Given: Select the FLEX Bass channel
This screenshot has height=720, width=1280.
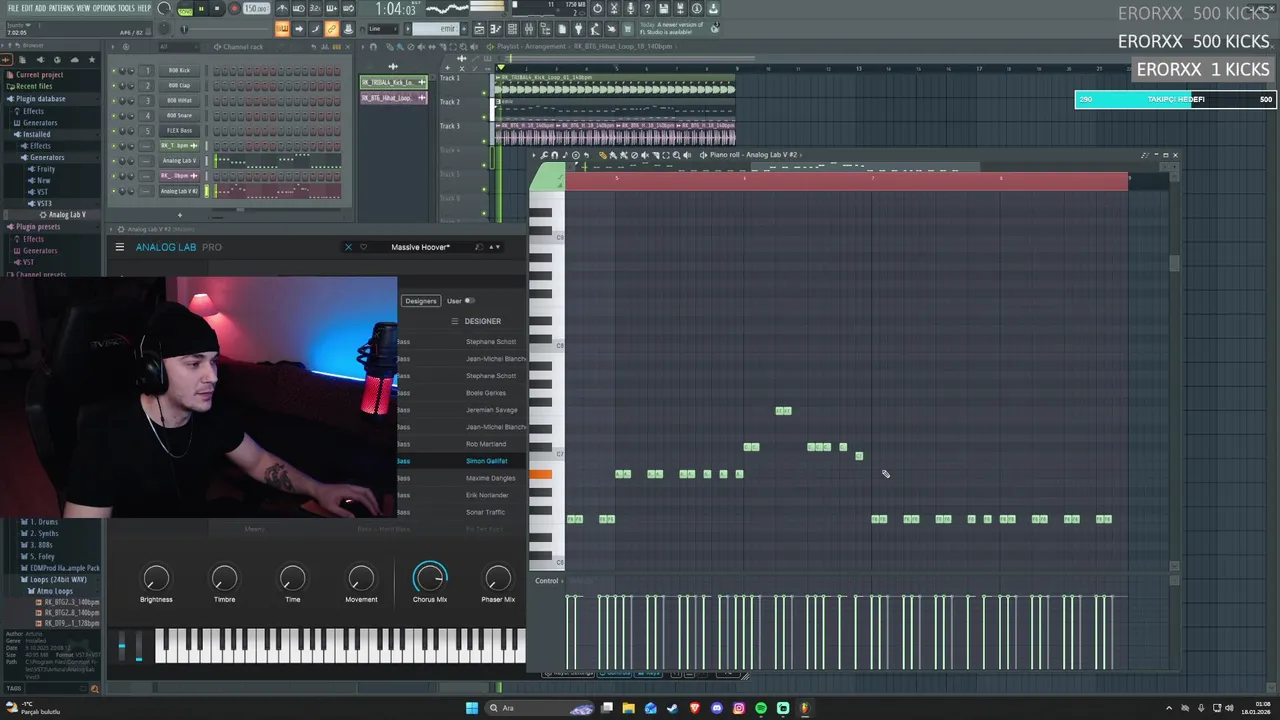Looking at the screenshot, I should click(179, 130).
